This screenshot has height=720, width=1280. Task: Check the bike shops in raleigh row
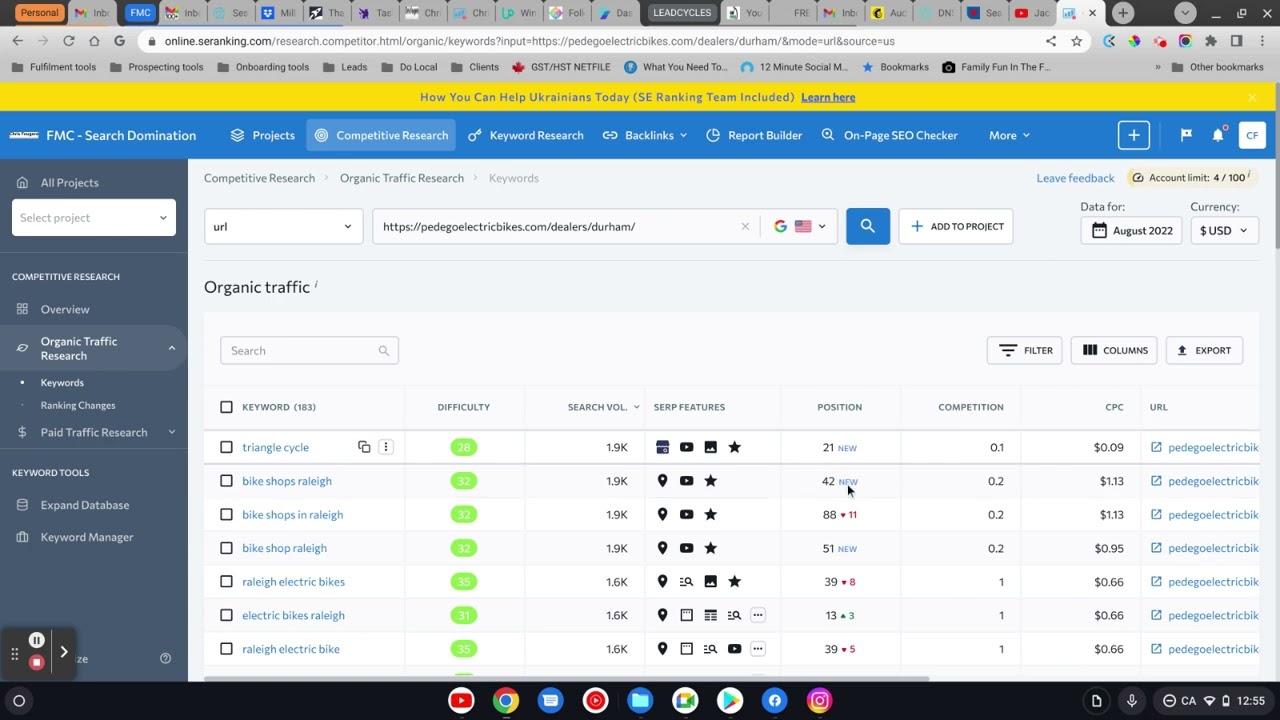click(226, 514)
